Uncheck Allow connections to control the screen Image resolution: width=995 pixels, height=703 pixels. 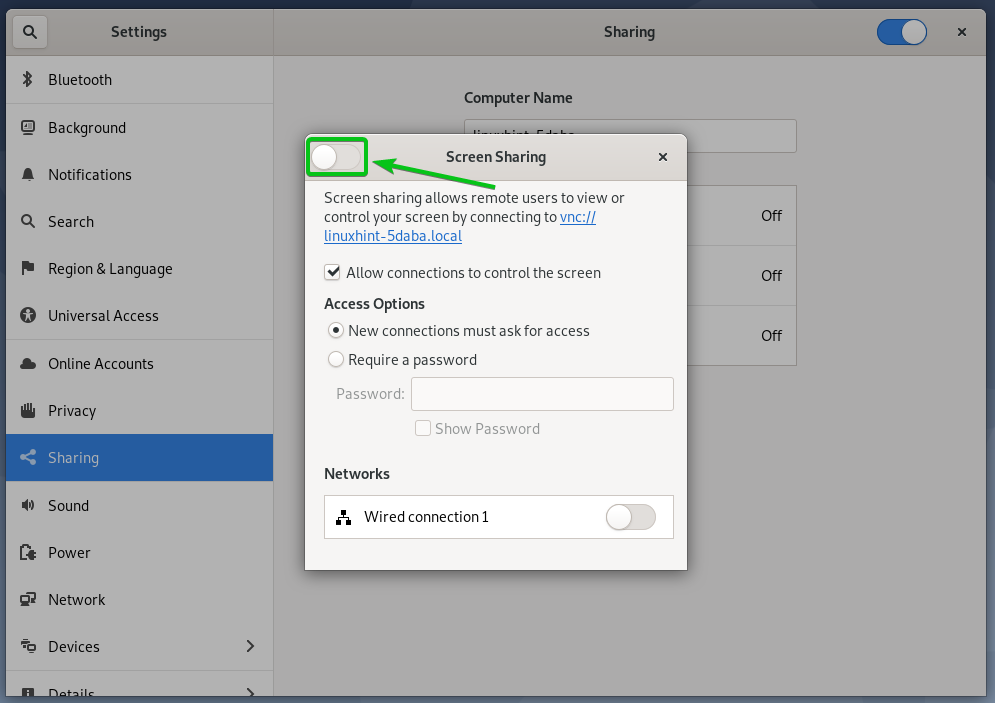(x=332, y=272)
